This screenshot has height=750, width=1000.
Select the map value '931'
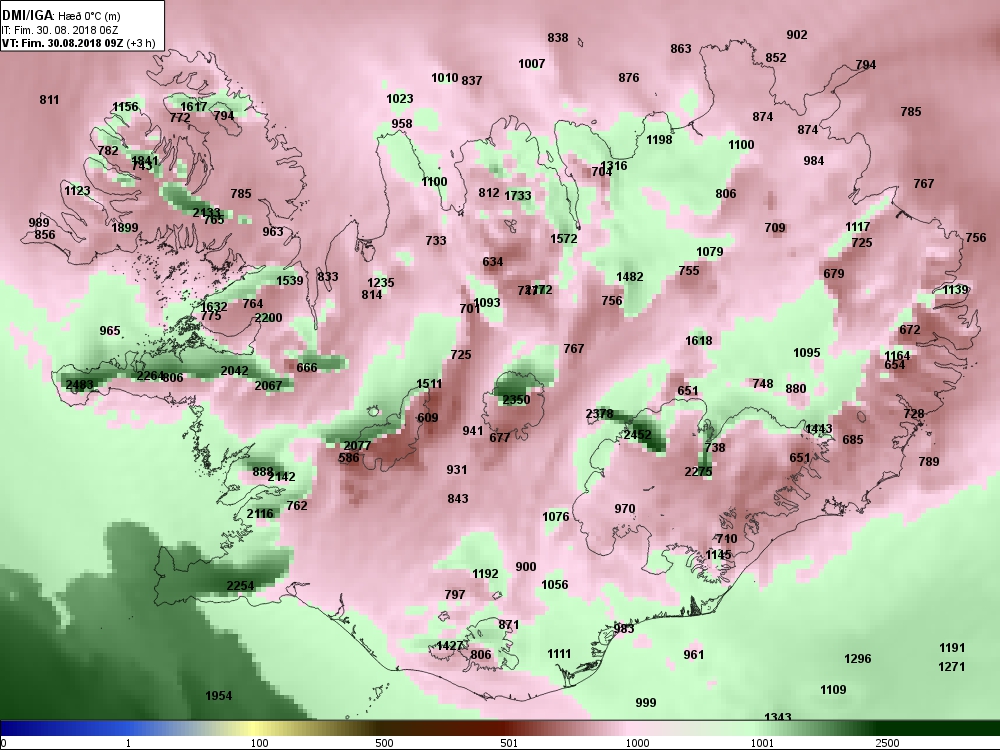coord(457,470)
